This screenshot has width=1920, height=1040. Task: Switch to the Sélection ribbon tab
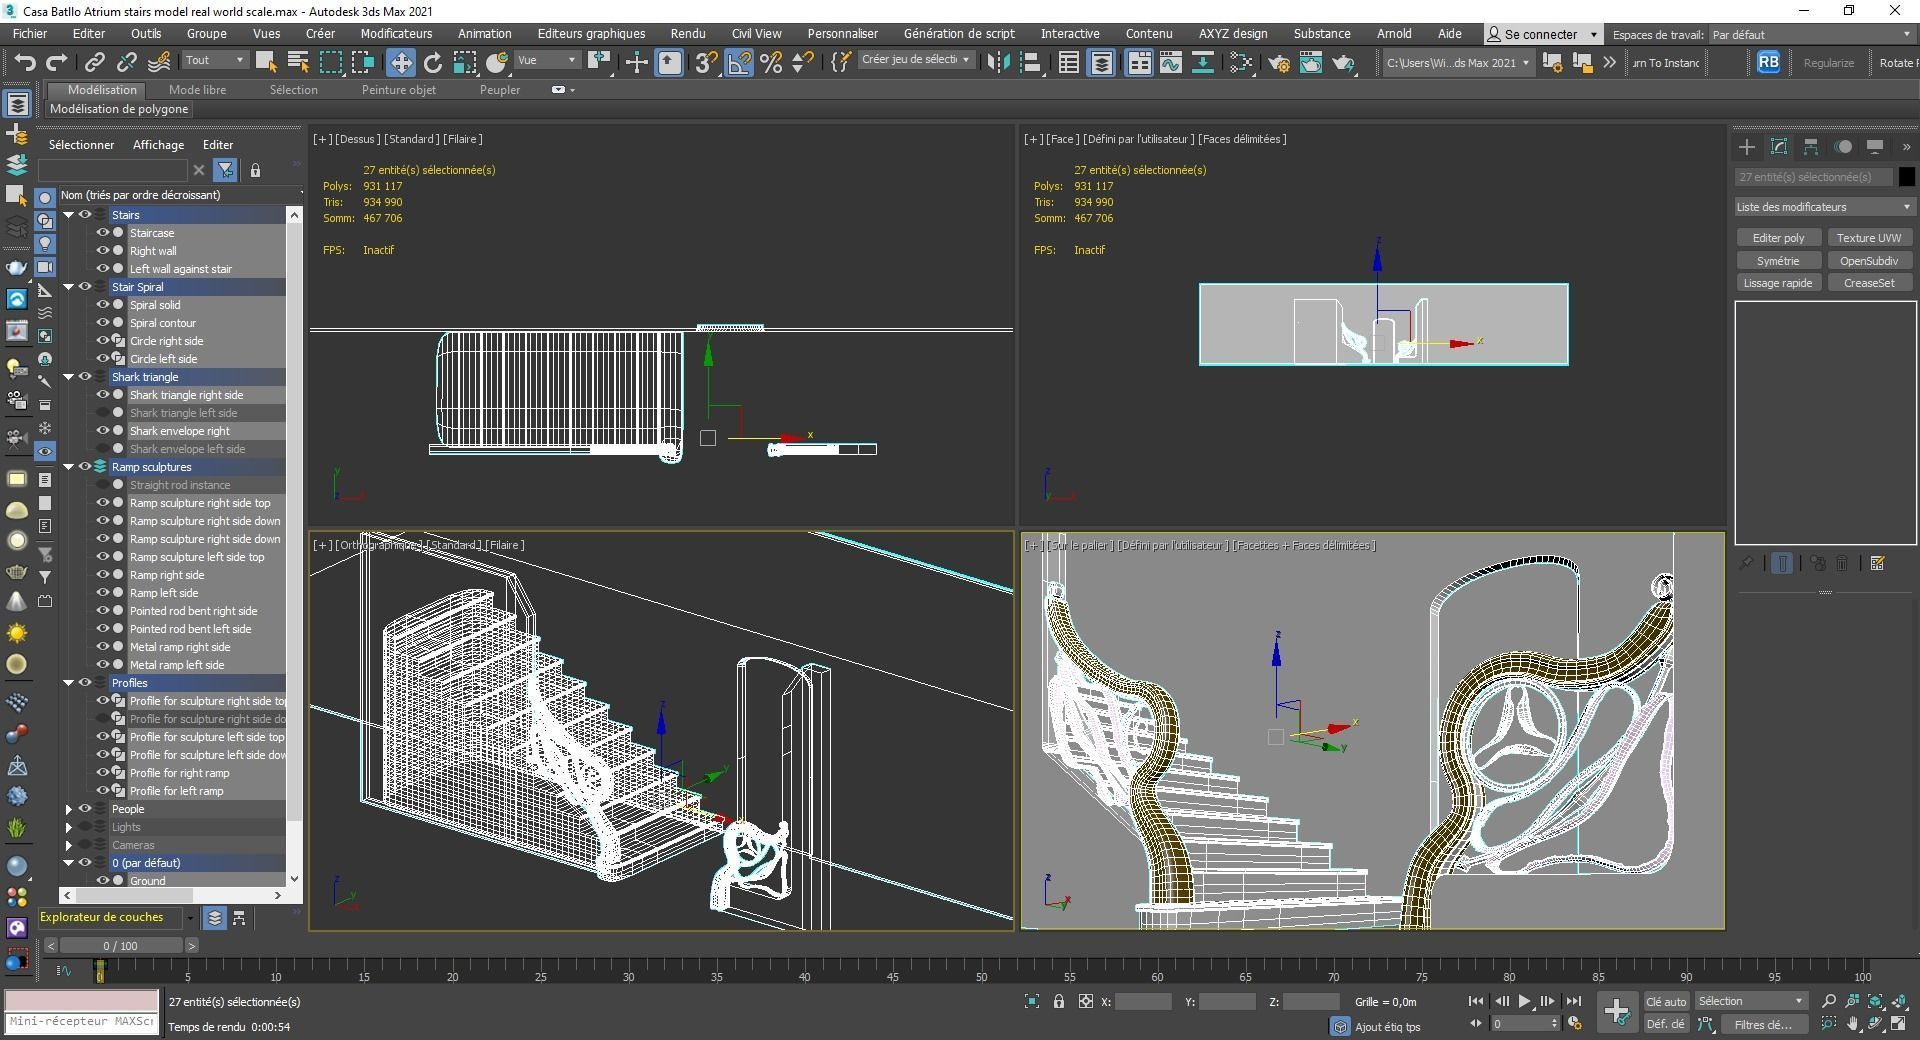coord(293,89)
